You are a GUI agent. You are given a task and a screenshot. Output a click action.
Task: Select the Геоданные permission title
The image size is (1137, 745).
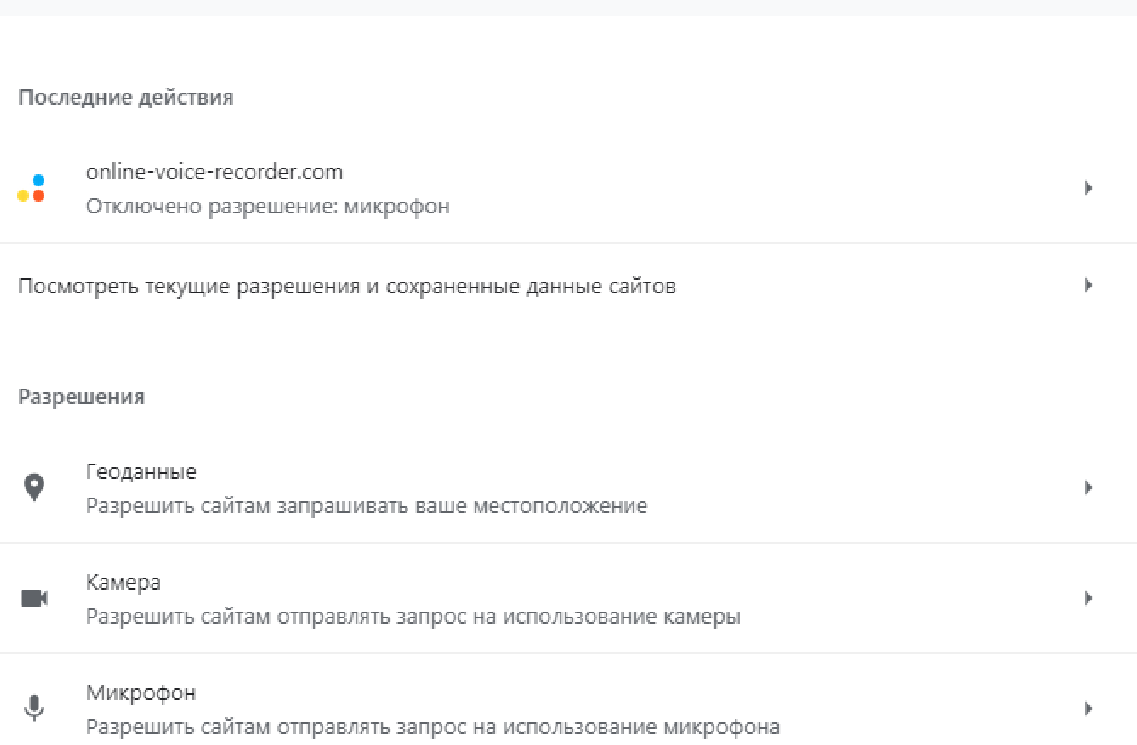pyautogui.click(x=141, y=471)
